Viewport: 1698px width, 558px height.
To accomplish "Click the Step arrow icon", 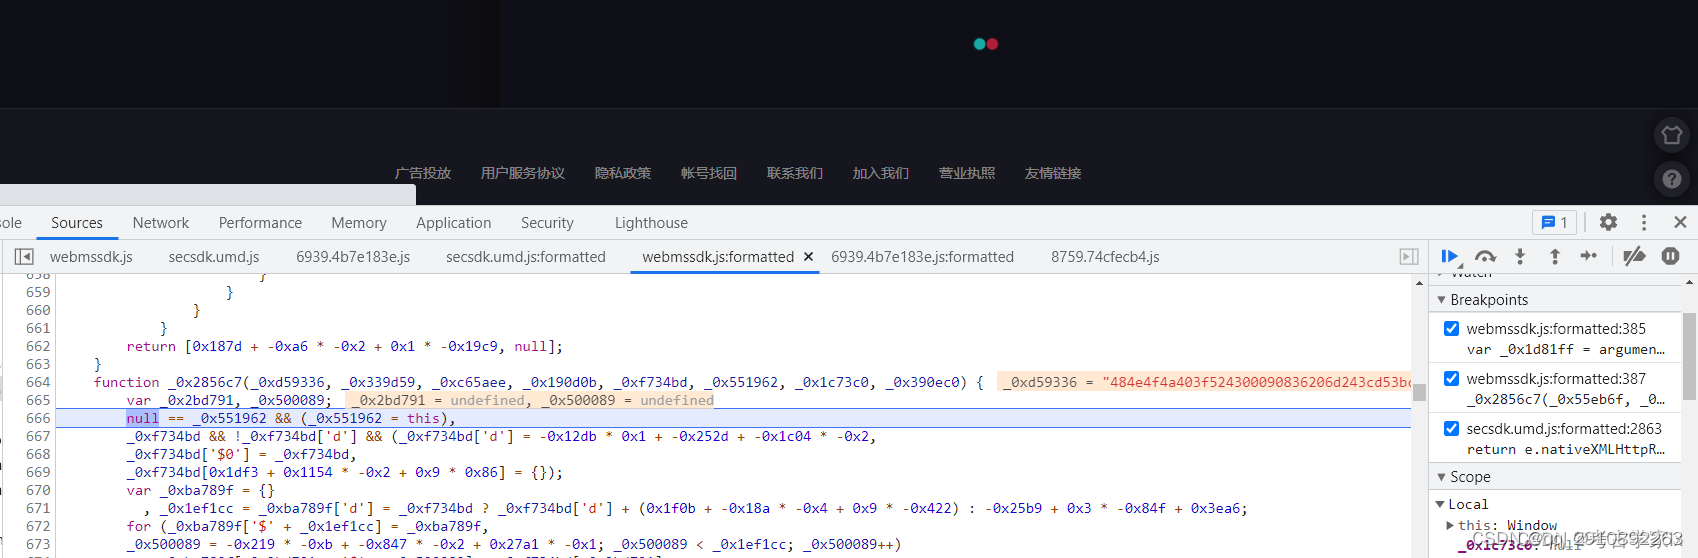I will (1589, 257).
